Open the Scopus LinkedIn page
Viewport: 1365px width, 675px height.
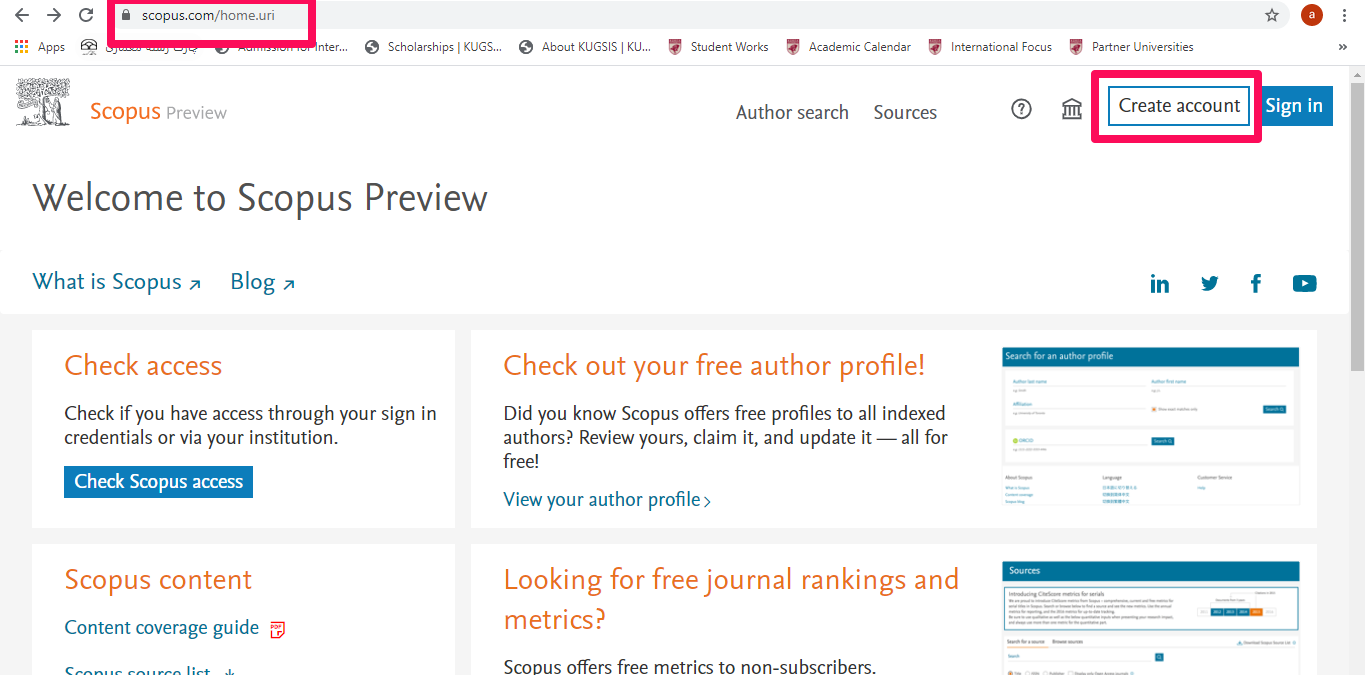1160,284
